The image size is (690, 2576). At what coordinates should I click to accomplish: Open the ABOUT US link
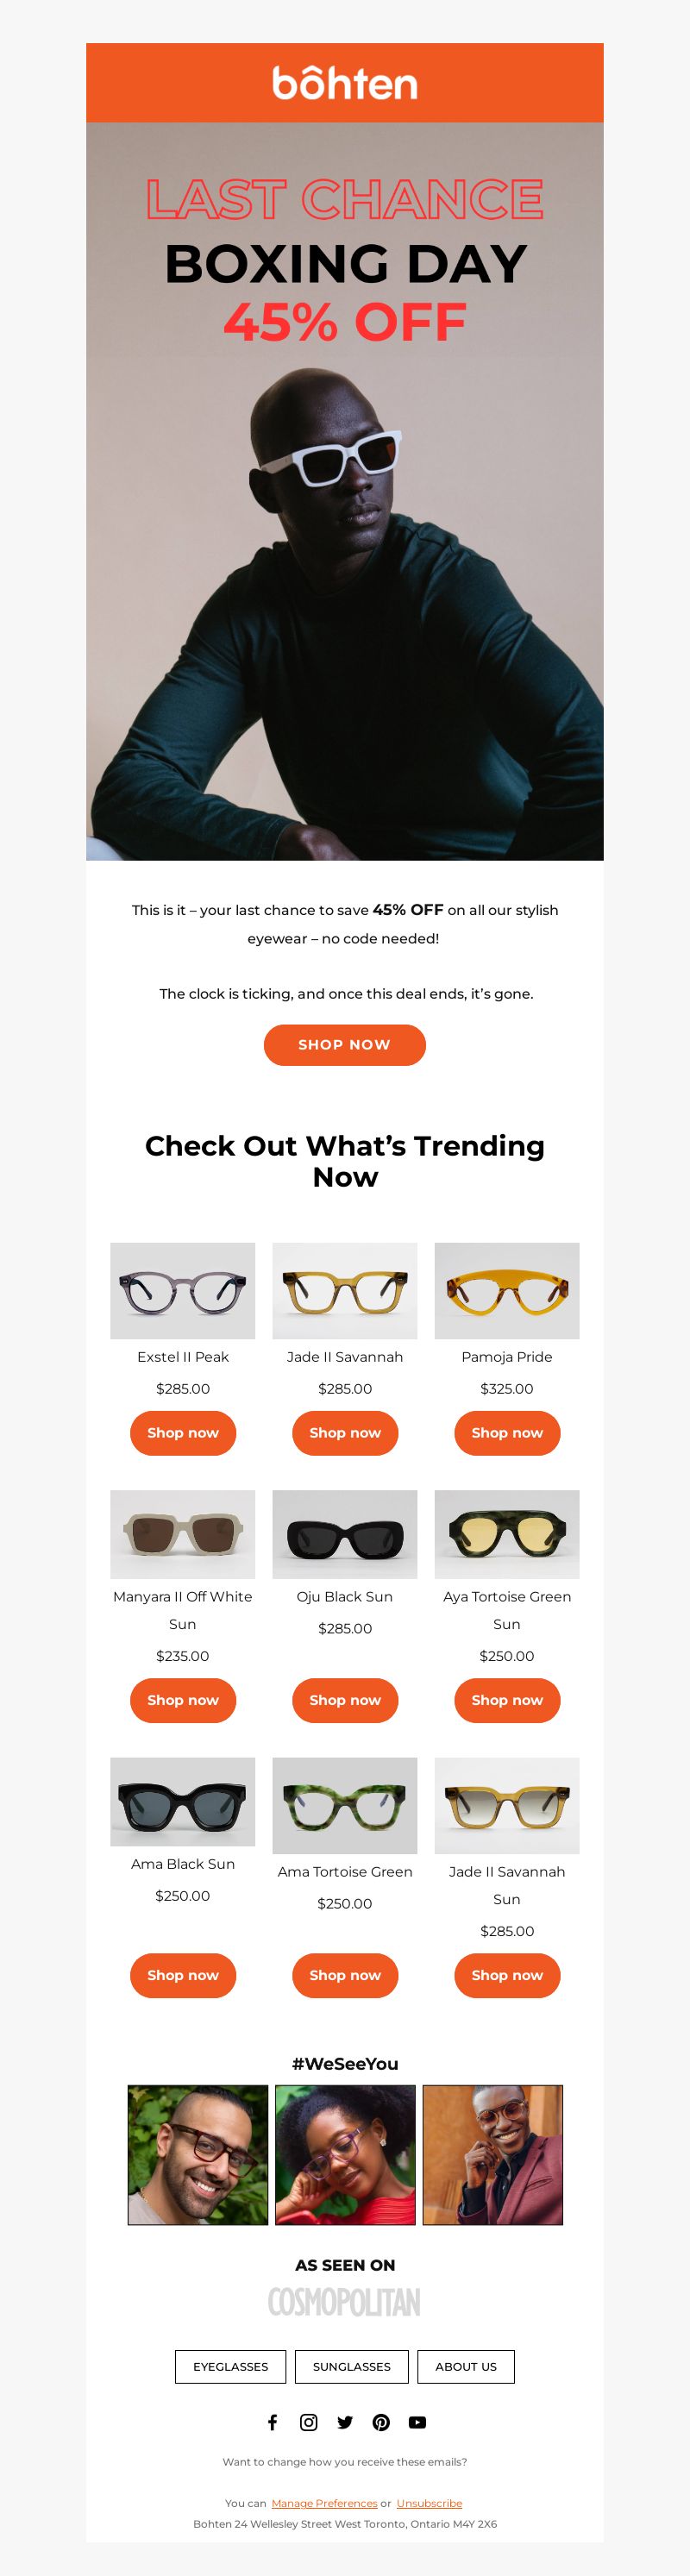click(x=466, y=2366)
